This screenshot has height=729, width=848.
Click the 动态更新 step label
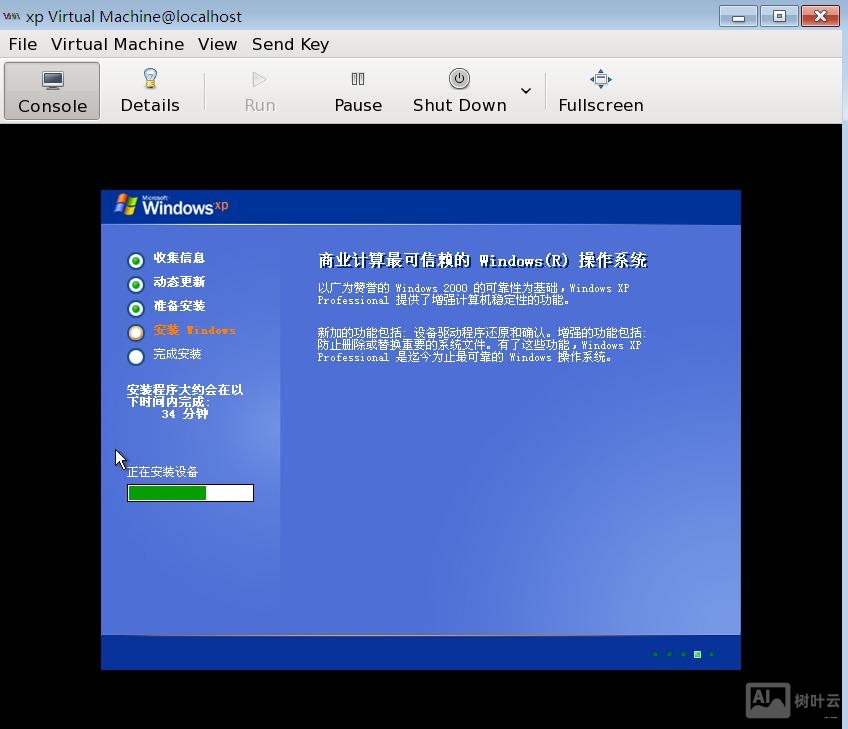(x=180, y=282)
